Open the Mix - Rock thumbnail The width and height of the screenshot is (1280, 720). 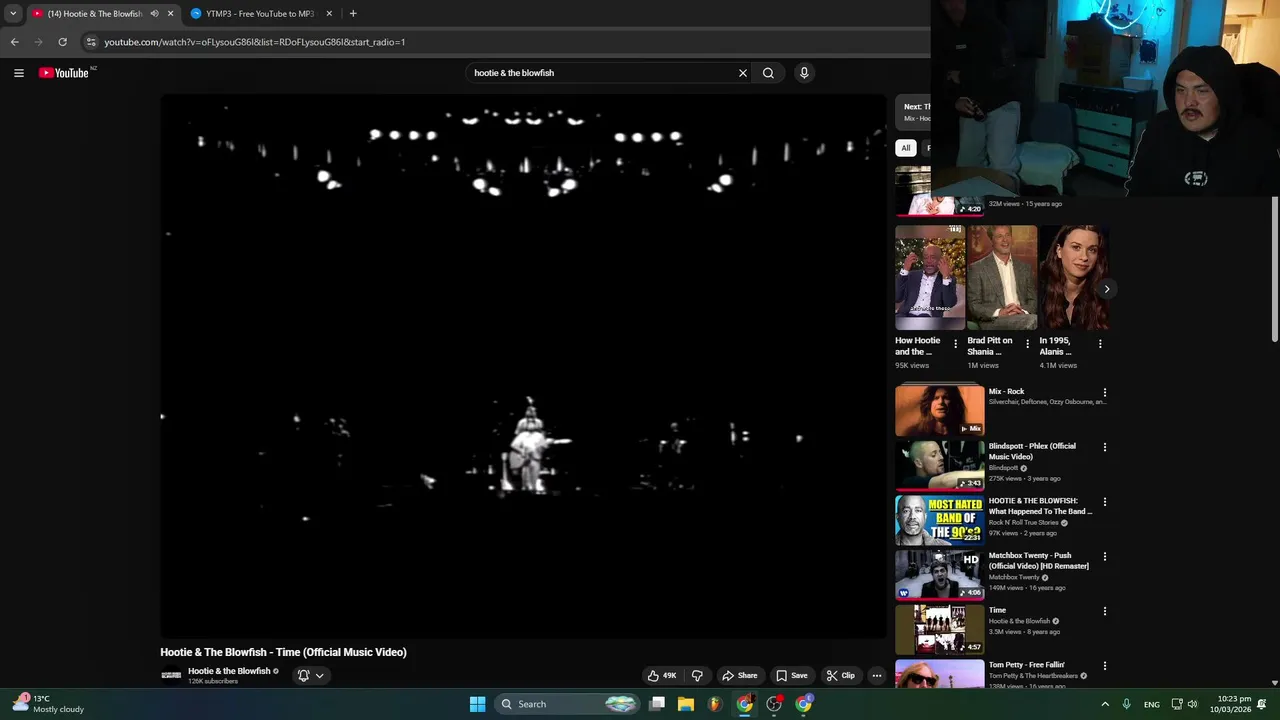tap(939, 410)
